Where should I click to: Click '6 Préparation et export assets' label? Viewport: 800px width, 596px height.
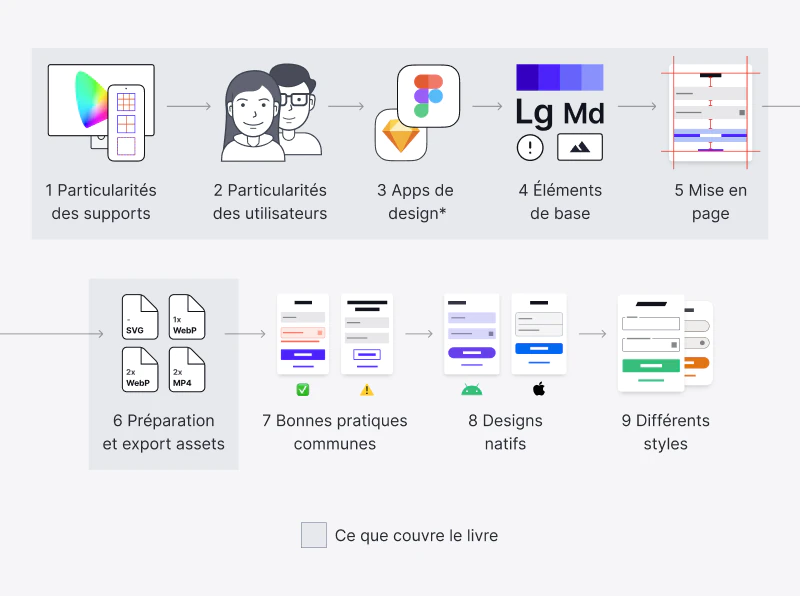tap(164, 432)
